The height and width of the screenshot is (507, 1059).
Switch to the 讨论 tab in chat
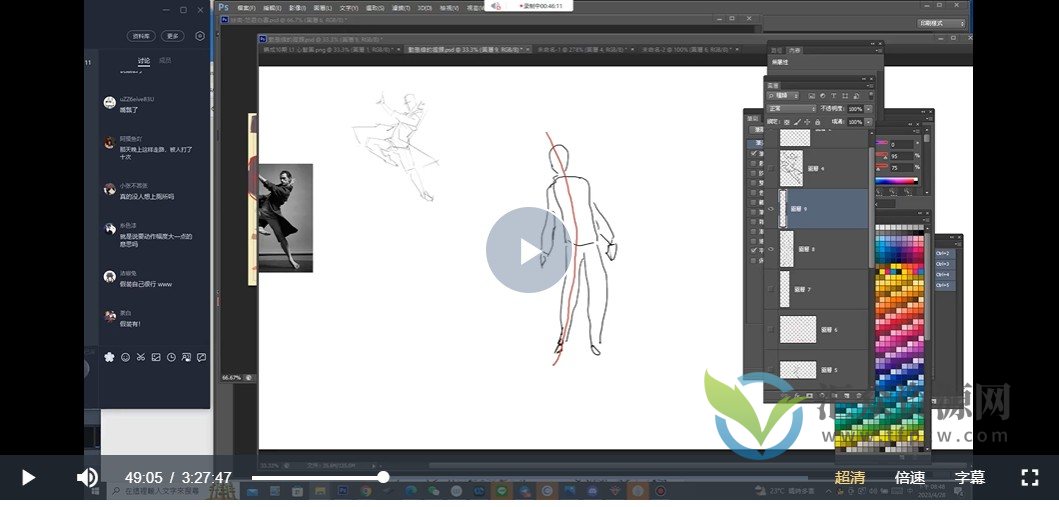click(x=144, y=61)
